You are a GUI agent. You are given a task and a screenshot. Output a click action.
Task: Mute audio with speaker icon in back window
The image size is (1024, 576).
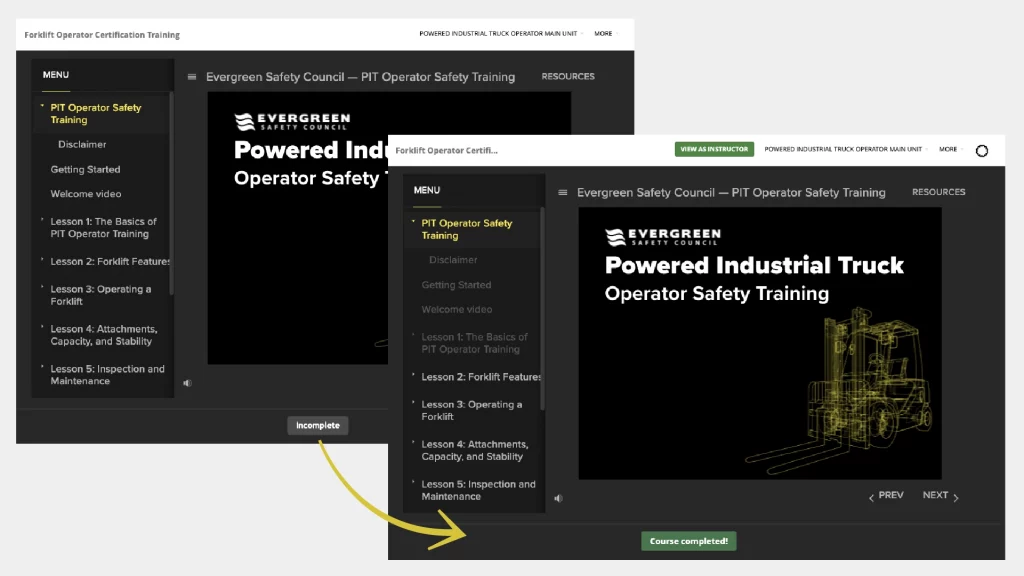187,383
